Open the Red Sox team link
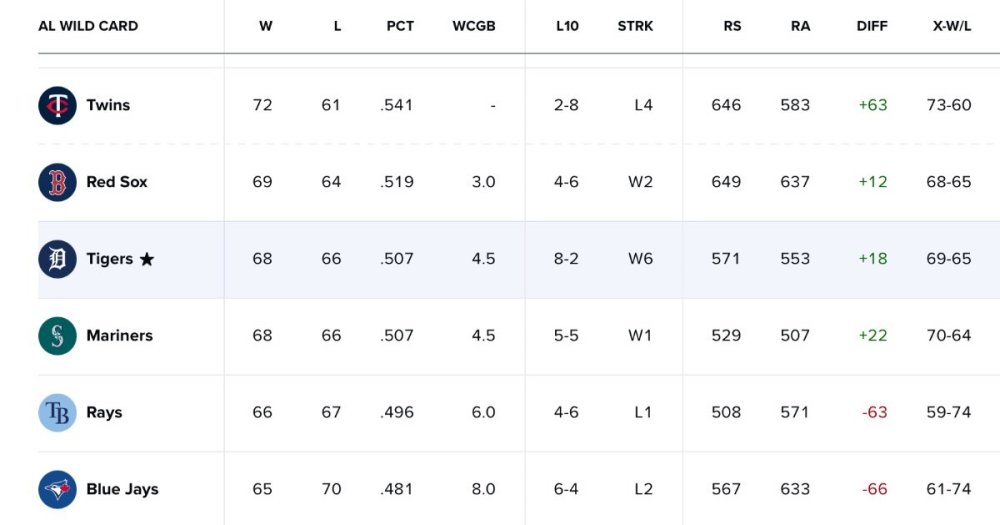 [x=117, y=182]
